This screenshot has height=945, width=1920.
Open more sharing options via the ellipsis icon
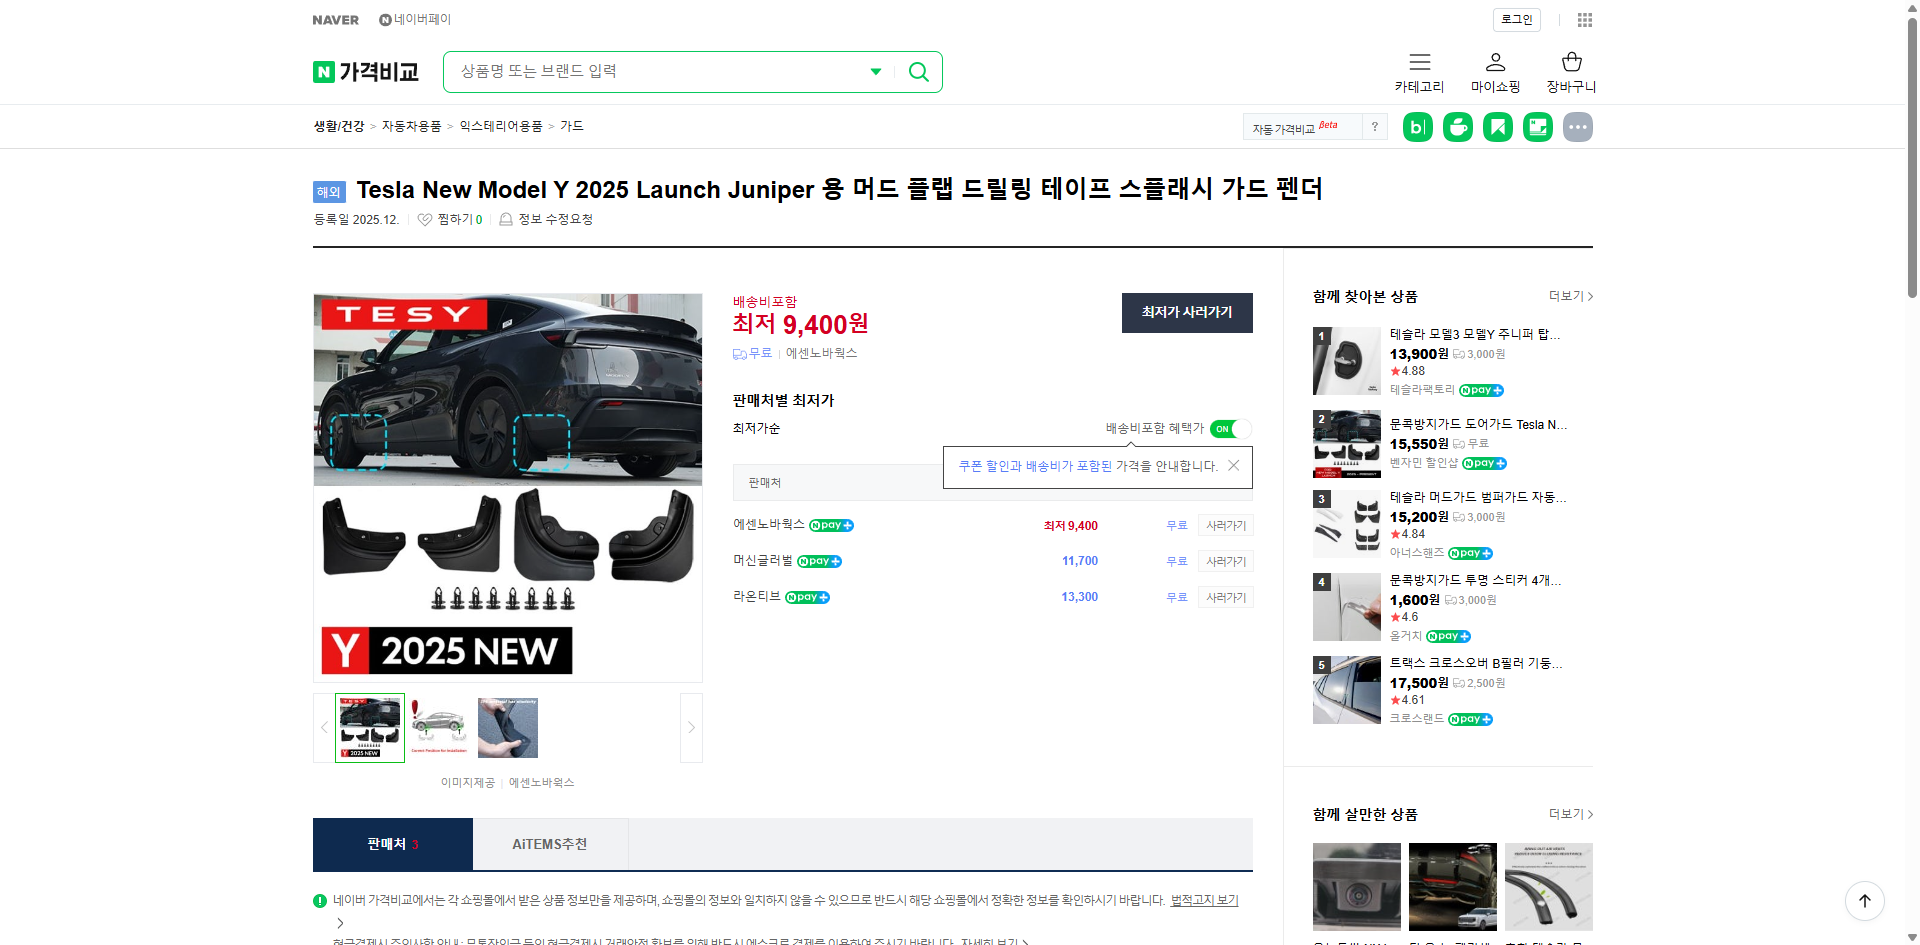(x=1577, y=127)
